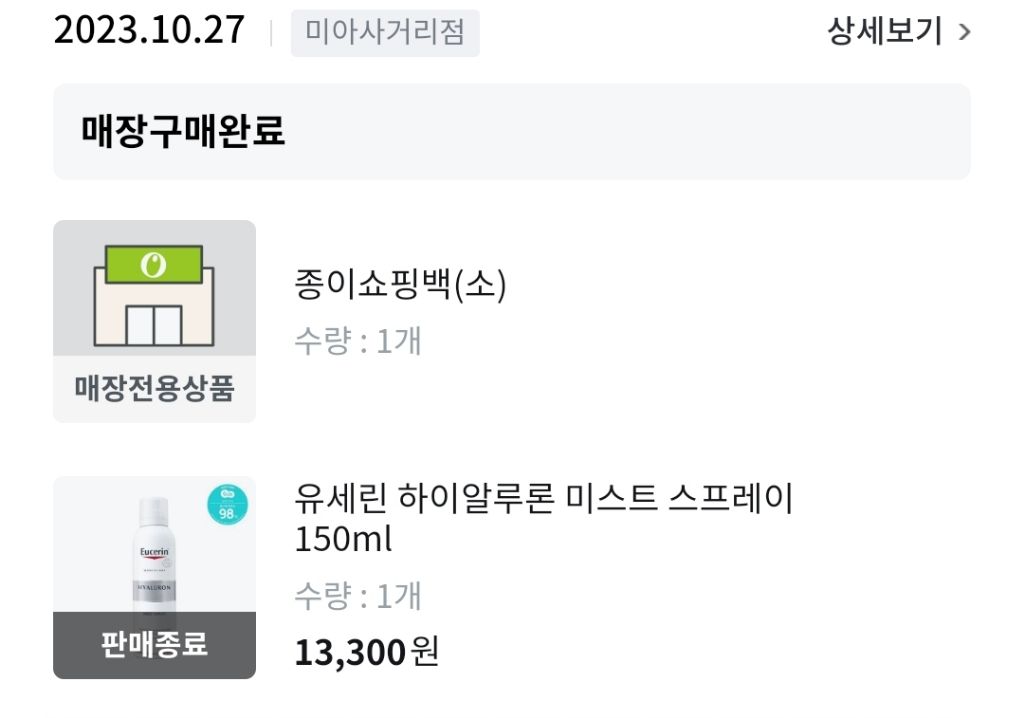The width and height of the screenshot is (1024, 718).
Task: Click the 매장전용상품 label
Action: pos(154,389)
